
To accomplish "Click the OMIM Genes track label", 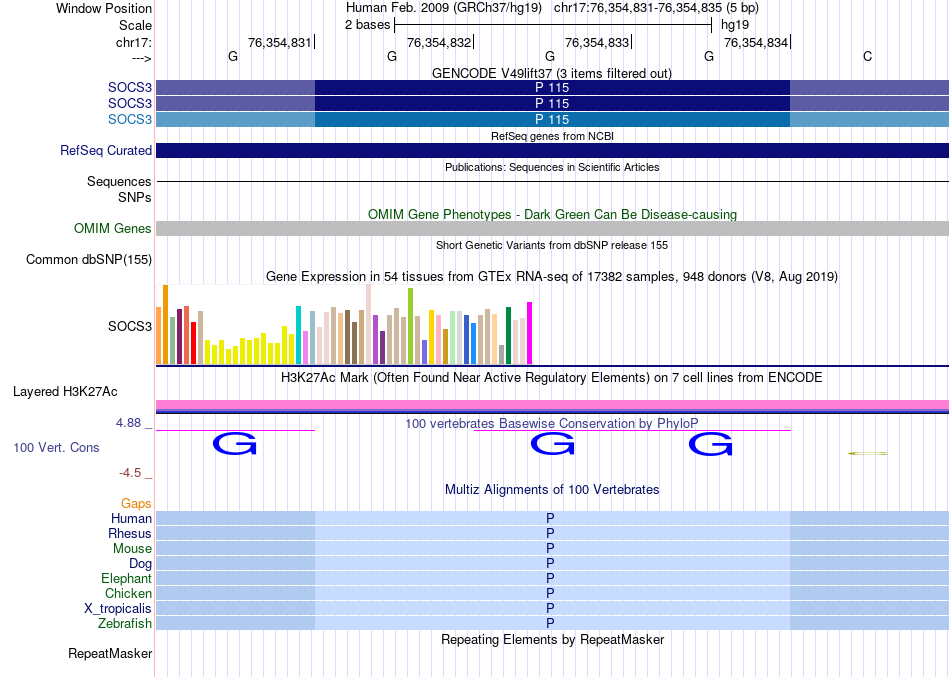I will 112,228.
